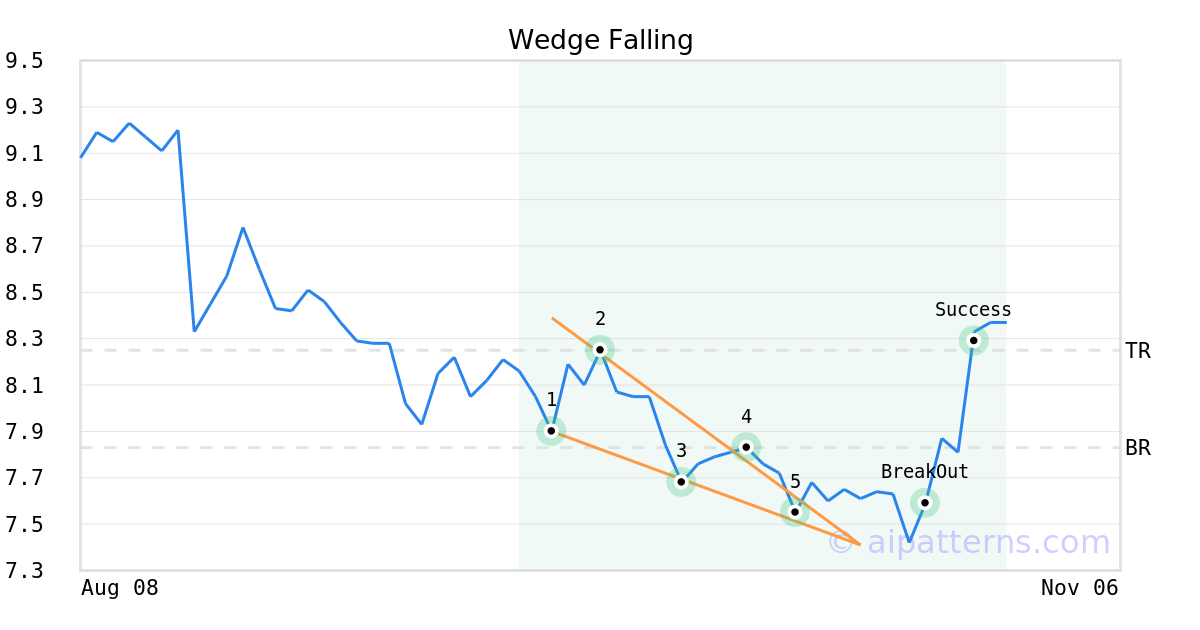Click pattern point marker 1

[551, 431]
